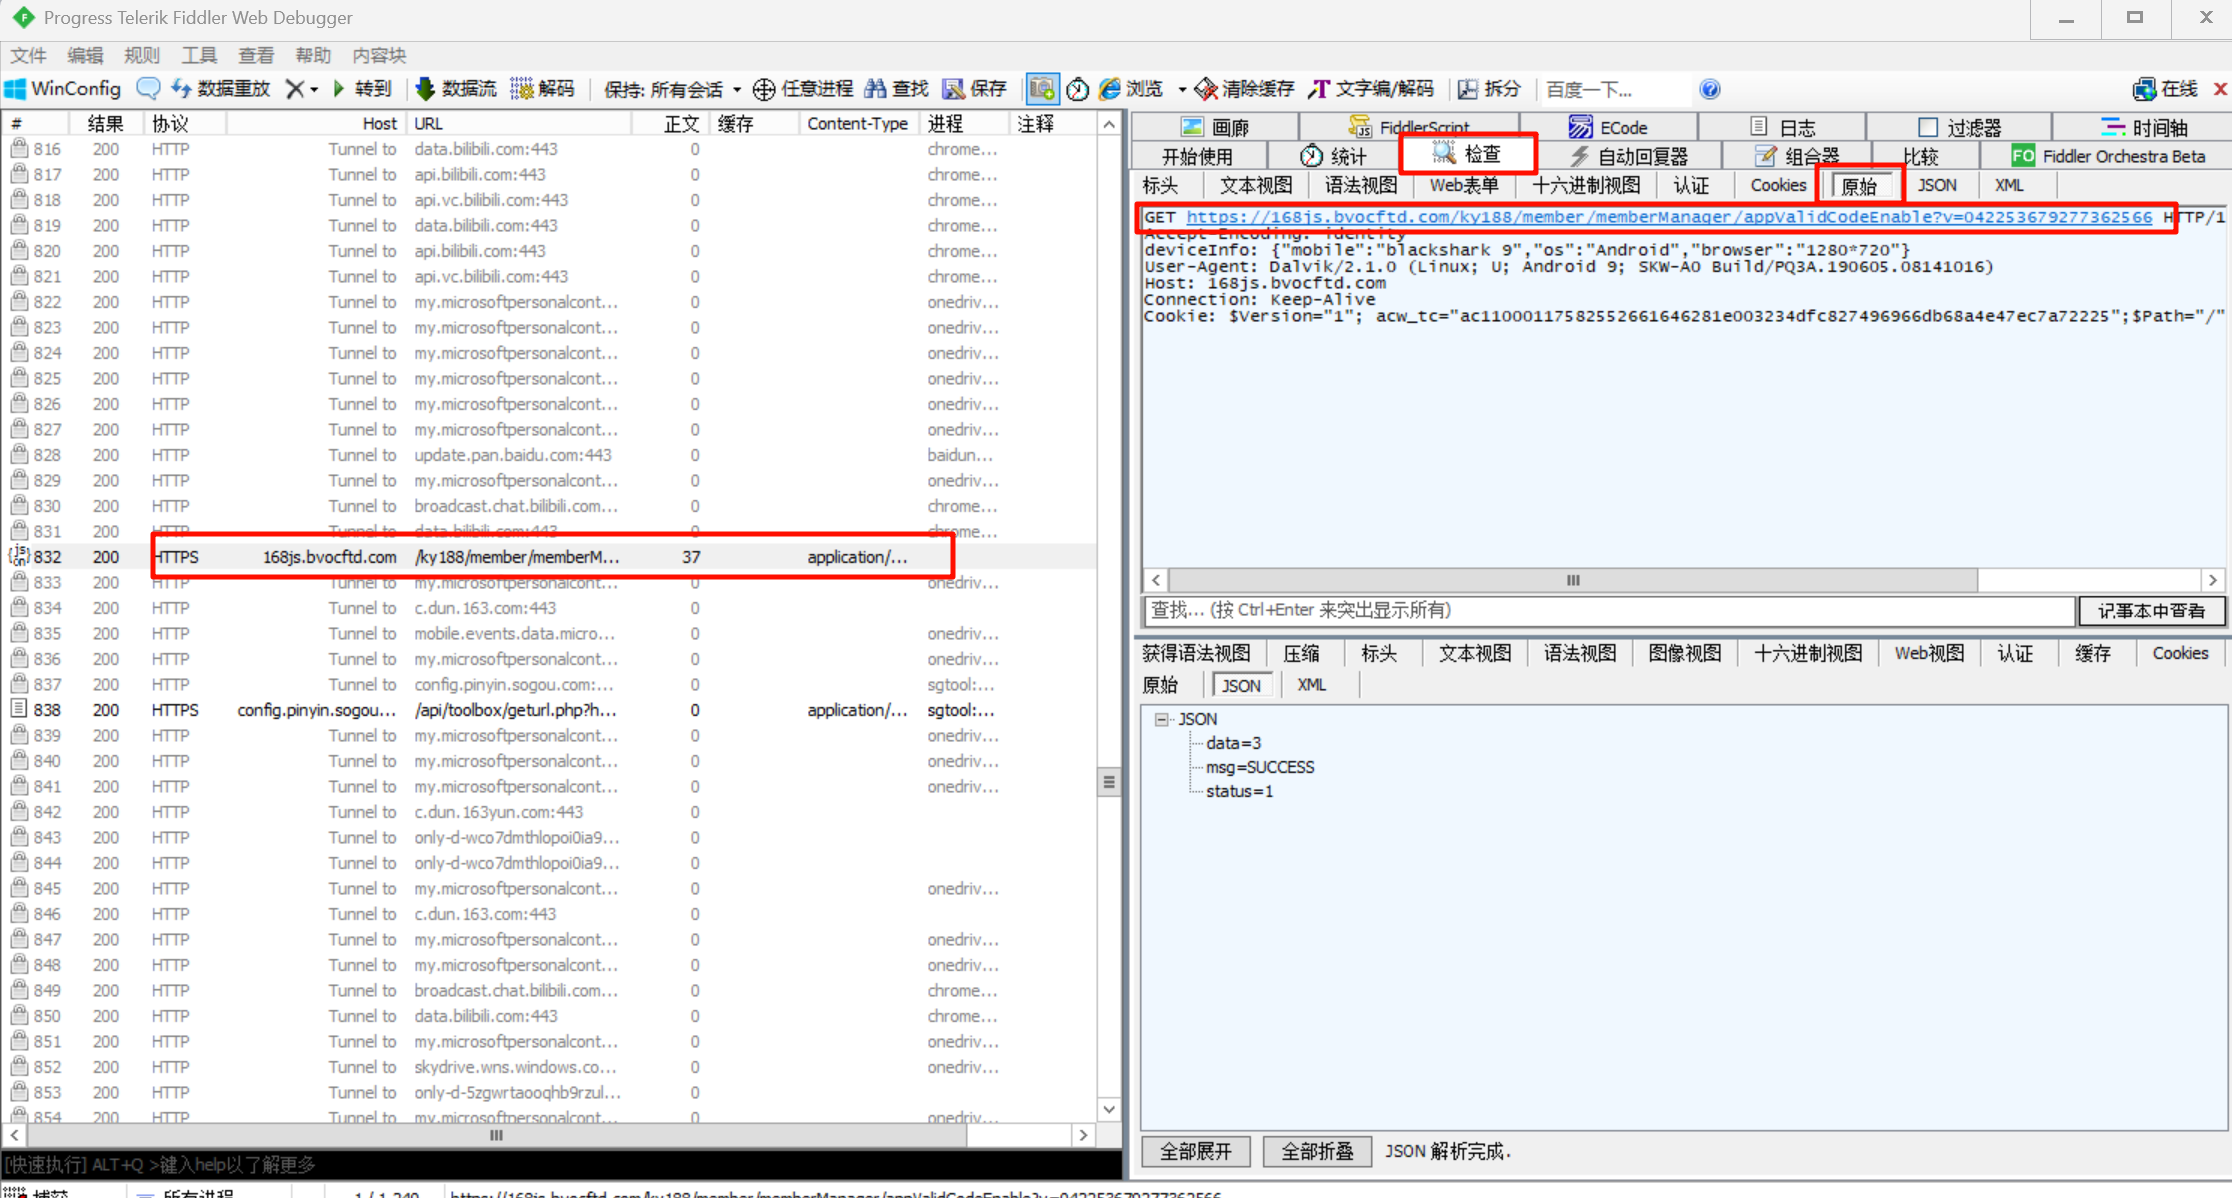Collapse the JSON root tree node
Image resolution: width=2232 pixels, height=1198 pixels.
coord(1161,719)
